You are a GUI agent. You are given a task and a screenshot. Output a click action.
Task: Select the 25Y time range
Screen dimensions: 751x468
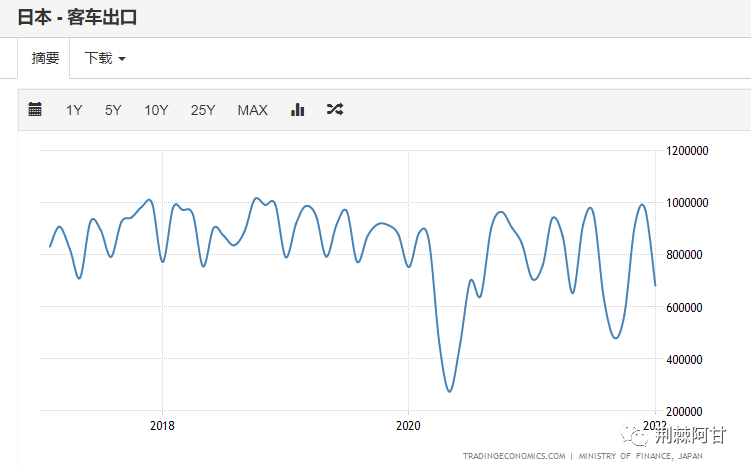click(203, 110)
